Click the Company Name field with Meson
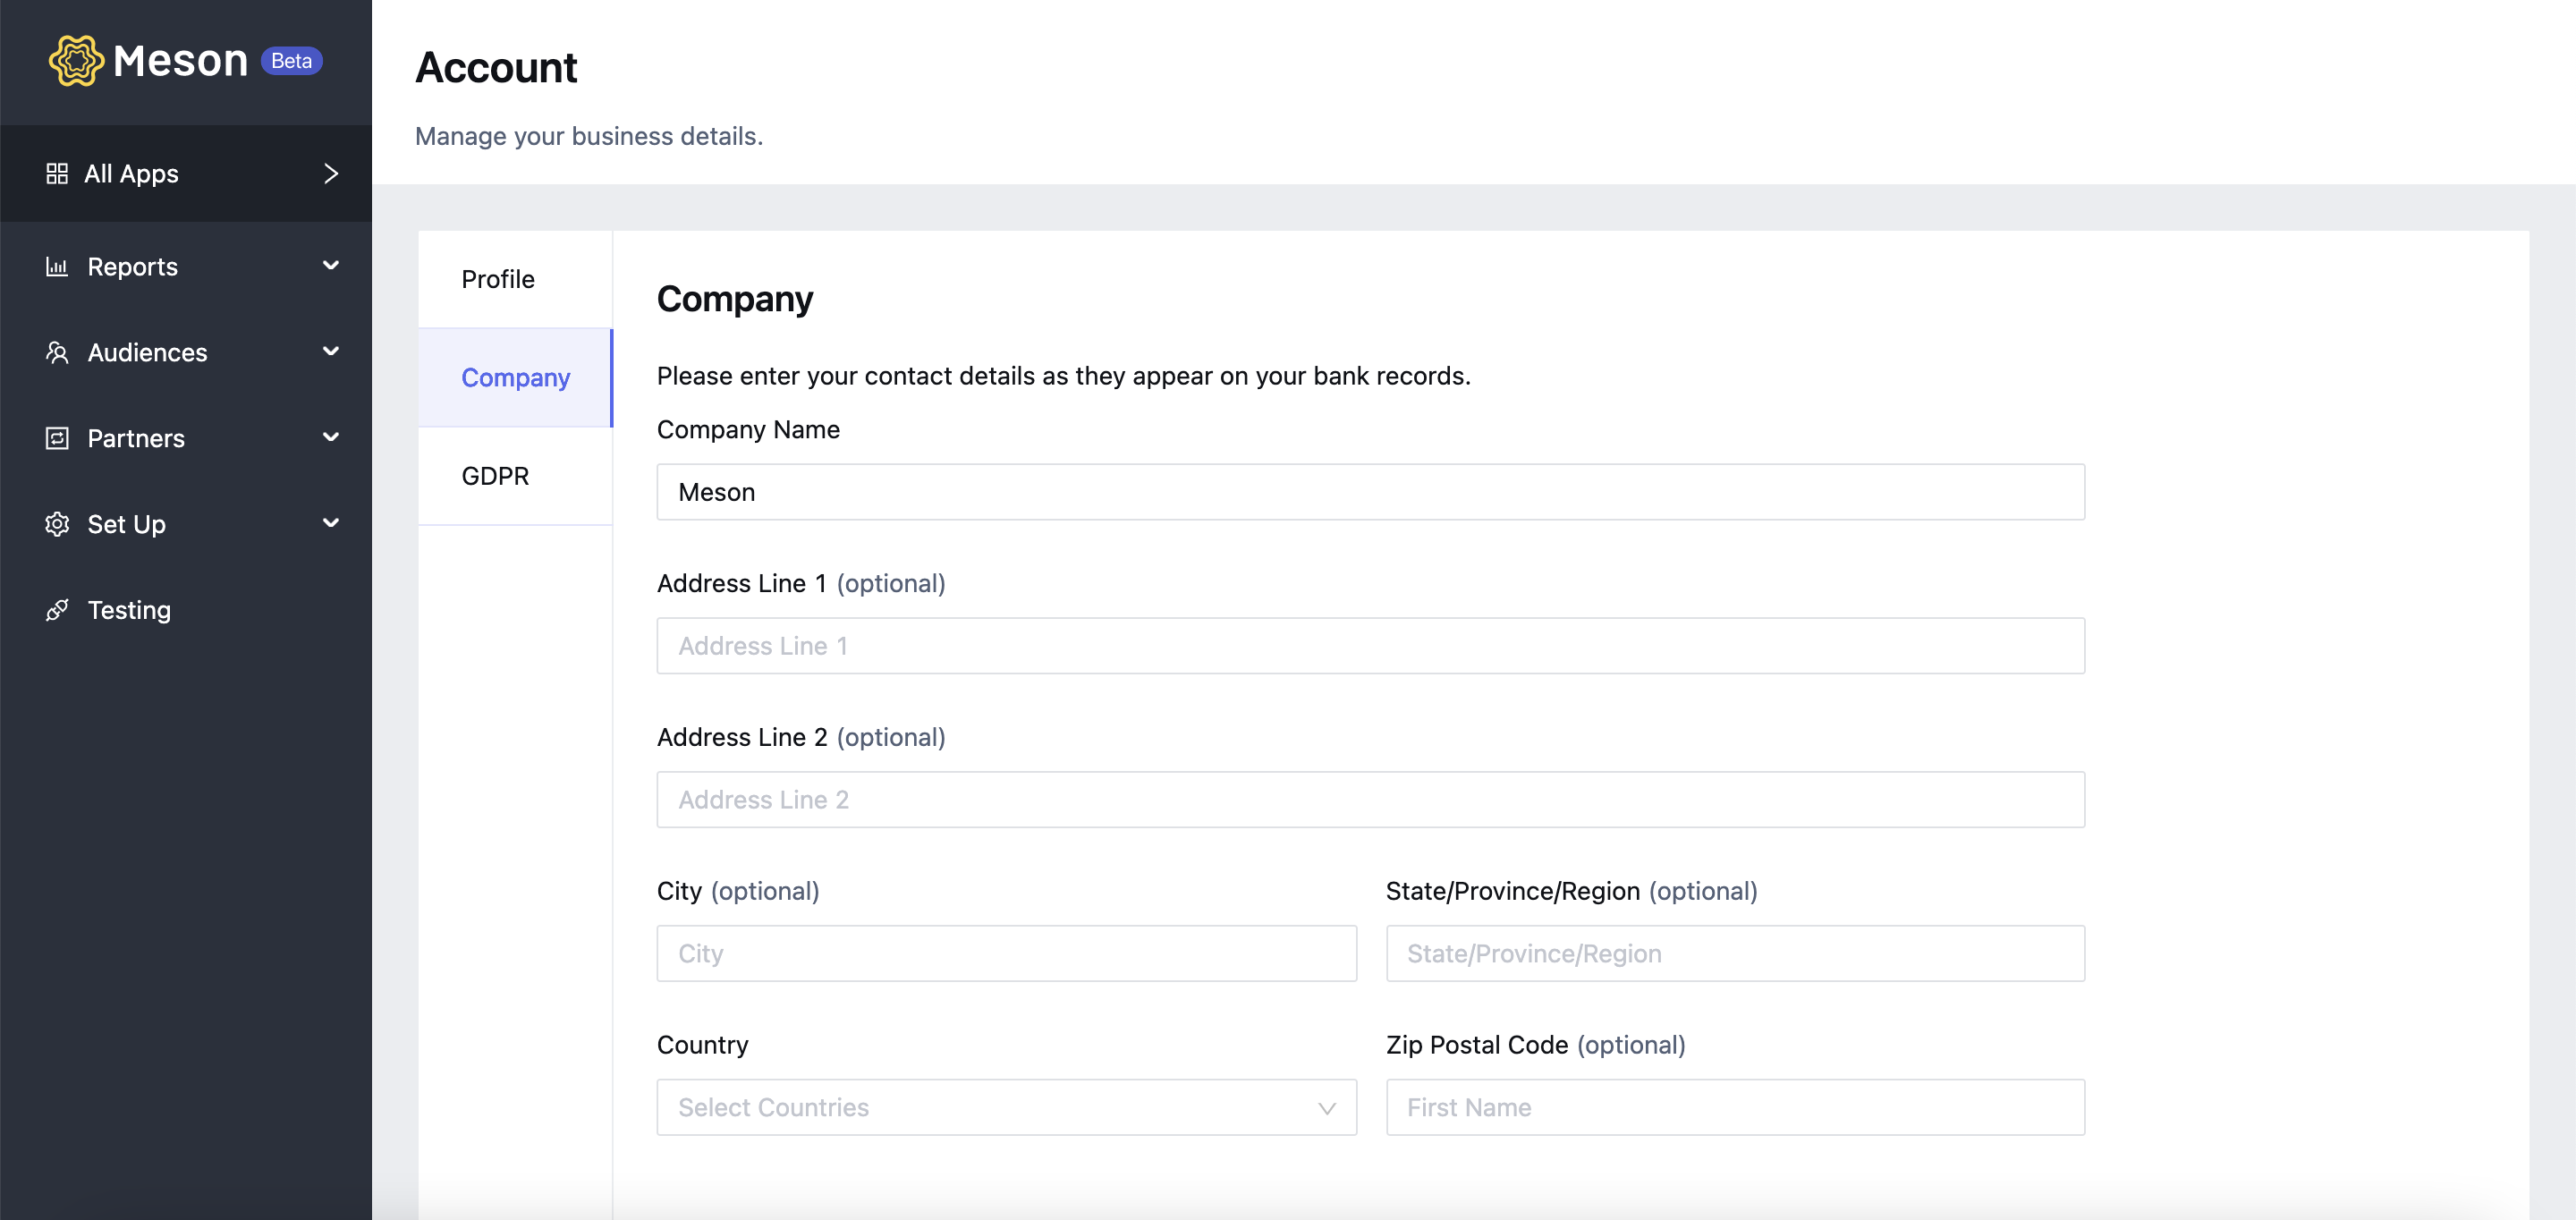Screen dimensions: 2576x1220 pyautogui.click(x=1371, y=492)
